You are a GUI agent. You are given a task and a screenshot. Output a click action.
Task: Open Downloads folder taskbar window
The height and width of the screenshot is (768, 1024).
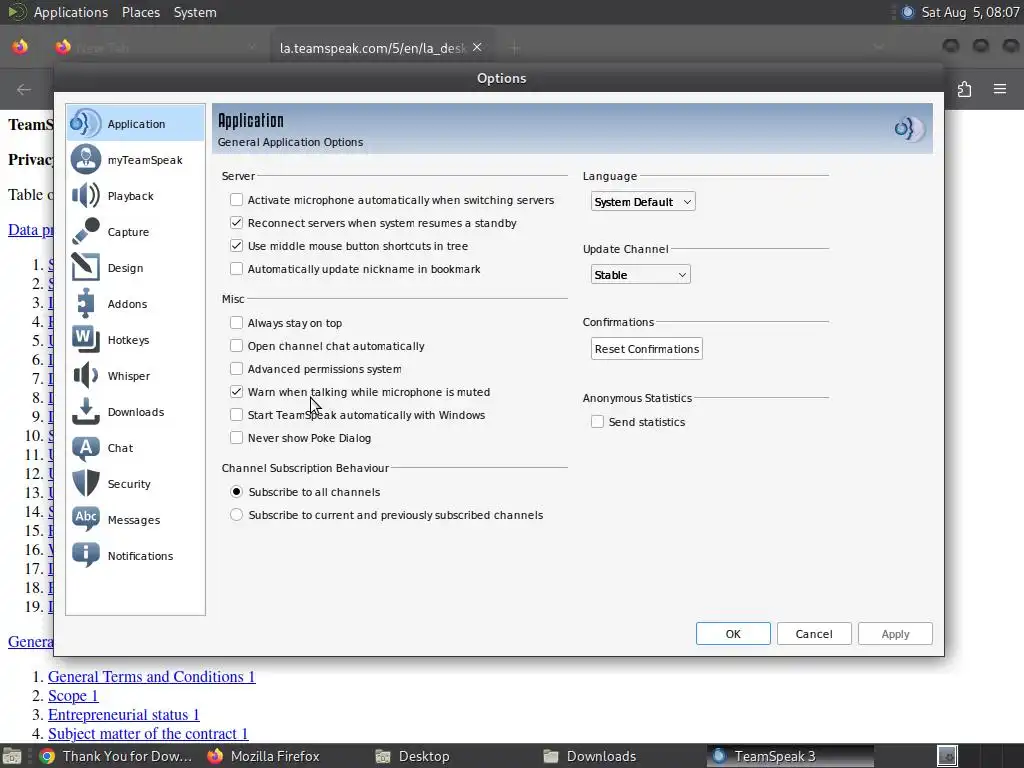pyautogui.click(x=590, y=756)
